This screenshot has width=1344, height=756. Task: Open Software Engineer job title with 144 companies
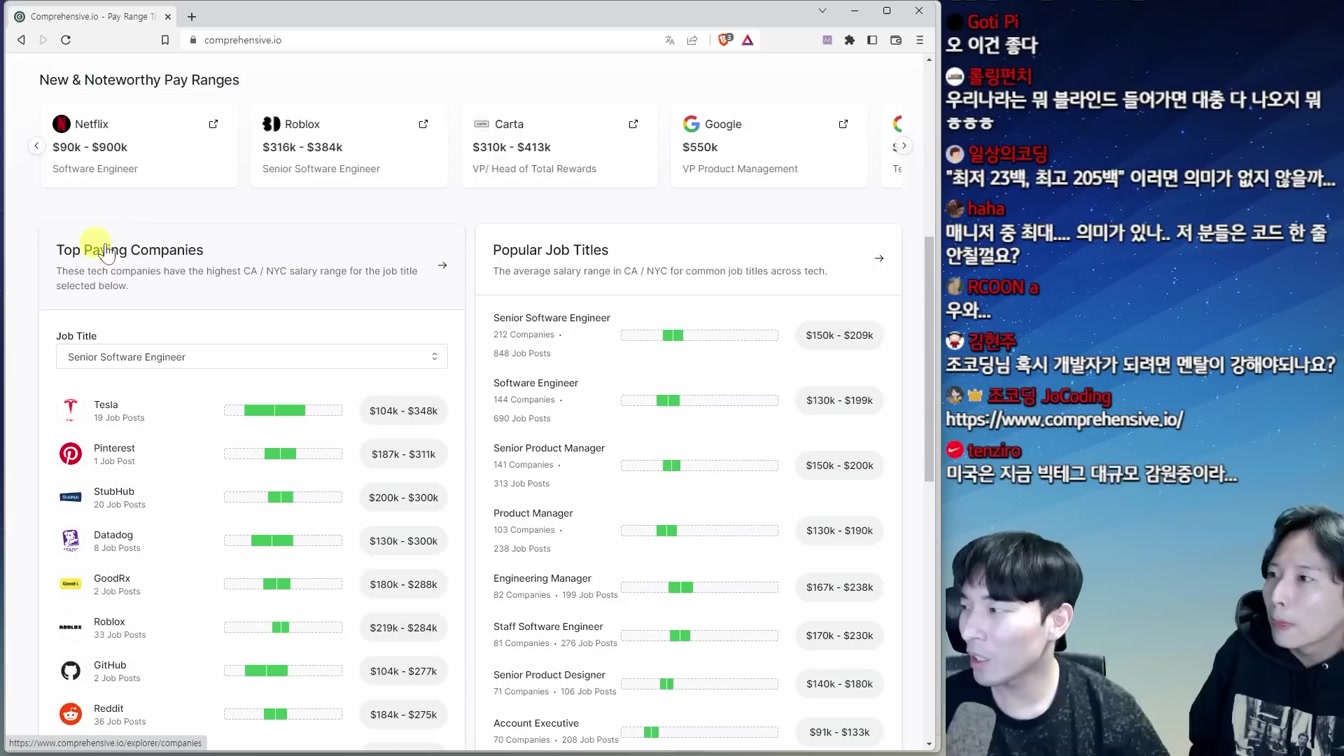pyautogui.click(x=689, y=400)
